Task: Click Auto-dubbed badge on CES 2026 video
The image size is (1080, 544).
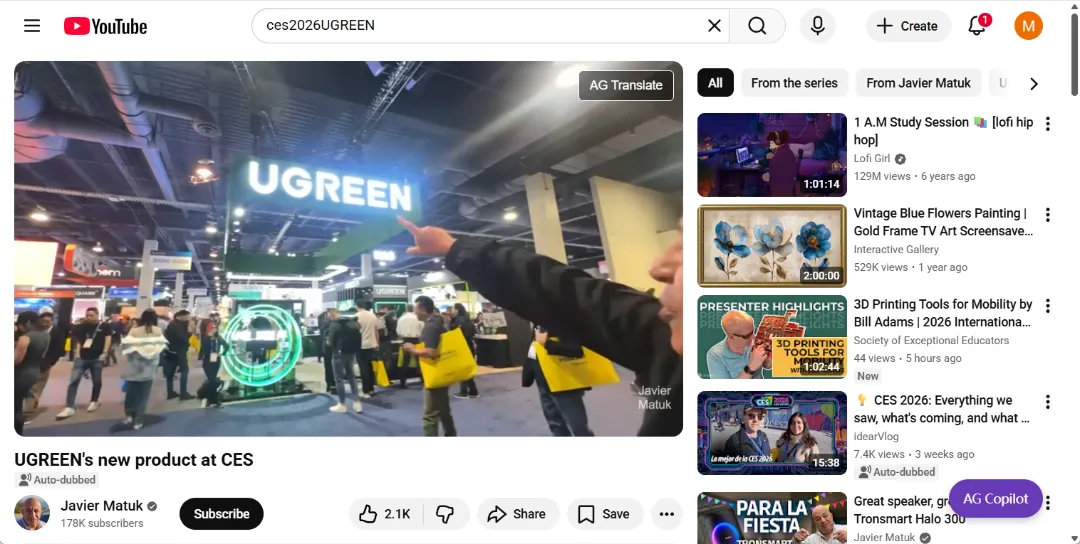Action: pyautogui.click(x=896, y=472)
